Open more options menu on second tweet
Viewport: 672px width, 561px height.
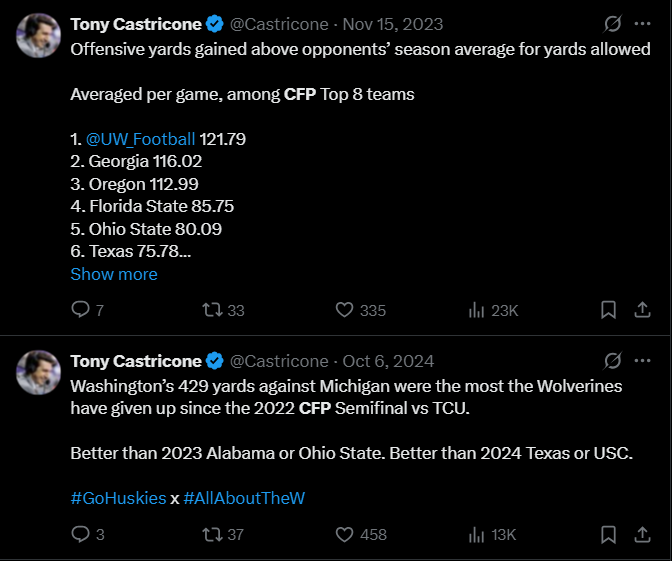pyautogui.click(x=643, y=360)
